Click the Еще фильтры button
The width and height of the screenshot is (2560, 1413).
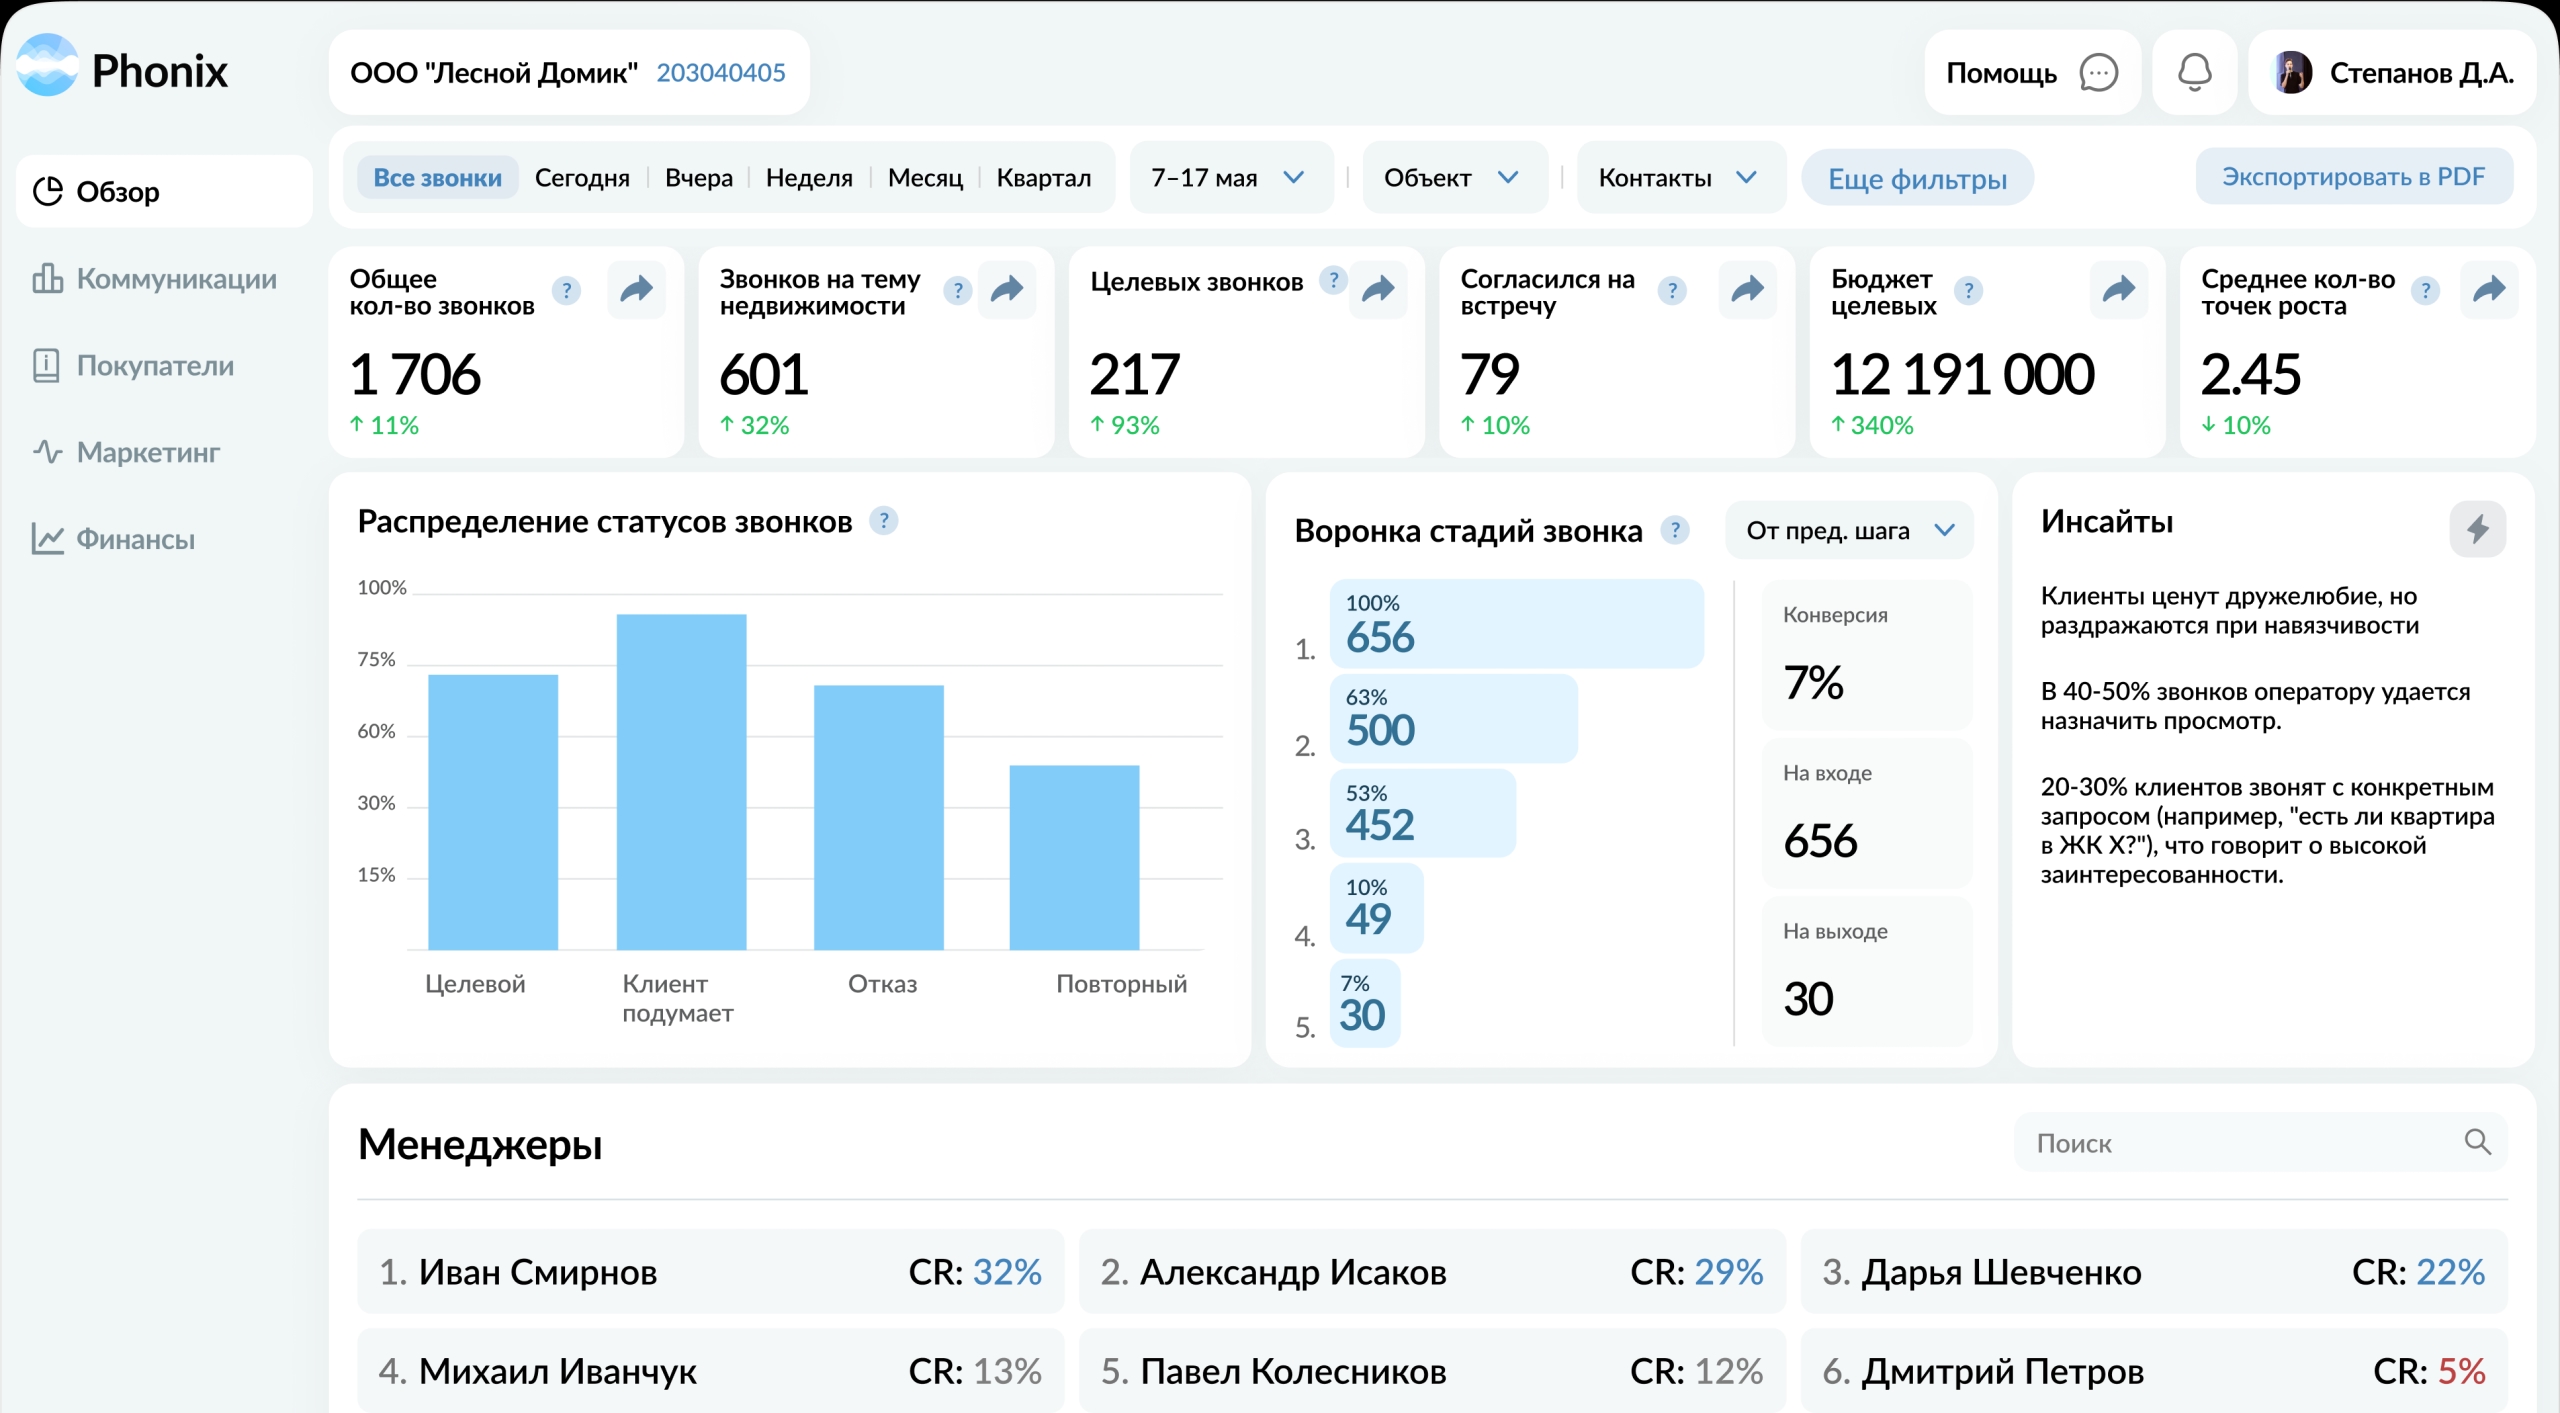tap(1917, 179)
